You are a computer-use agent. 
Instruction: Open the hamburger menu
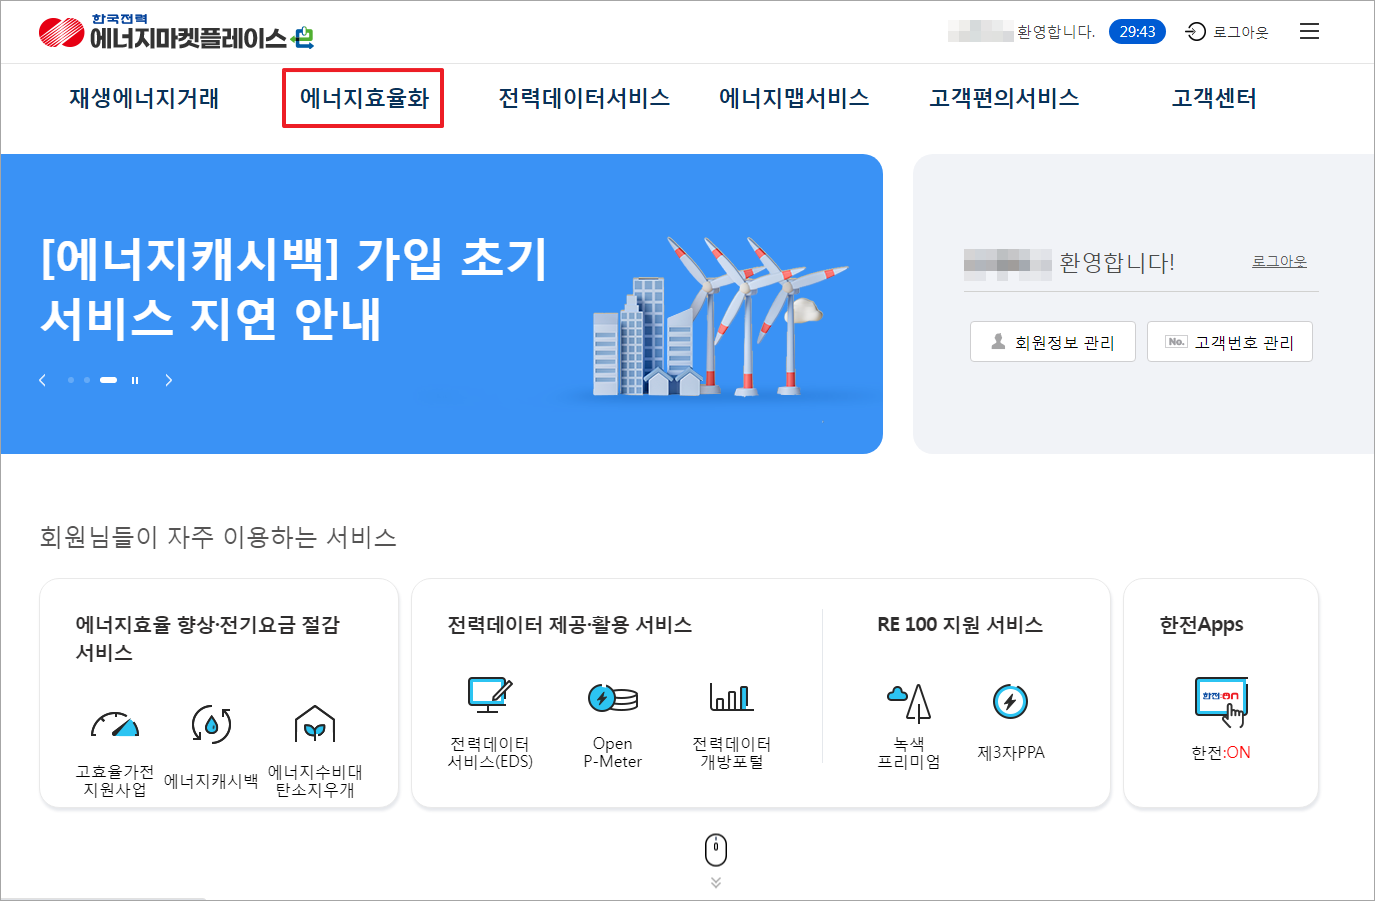1309,31
